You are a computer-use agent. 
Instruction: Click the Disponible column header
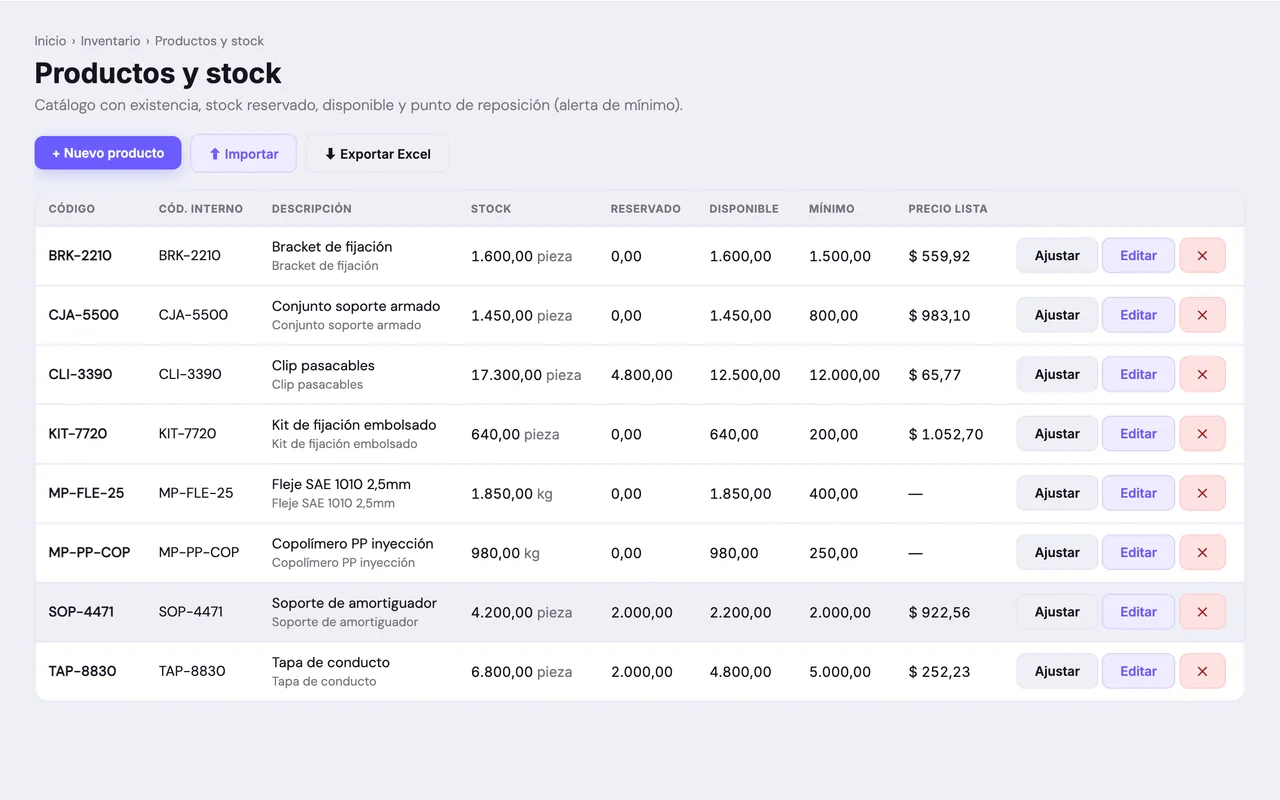(744, 209)
